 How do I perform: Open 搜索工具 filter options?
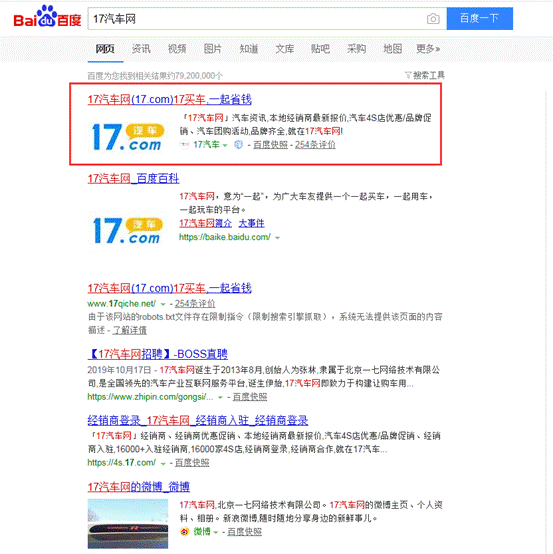pyautogui.click(x=424, y=75)
